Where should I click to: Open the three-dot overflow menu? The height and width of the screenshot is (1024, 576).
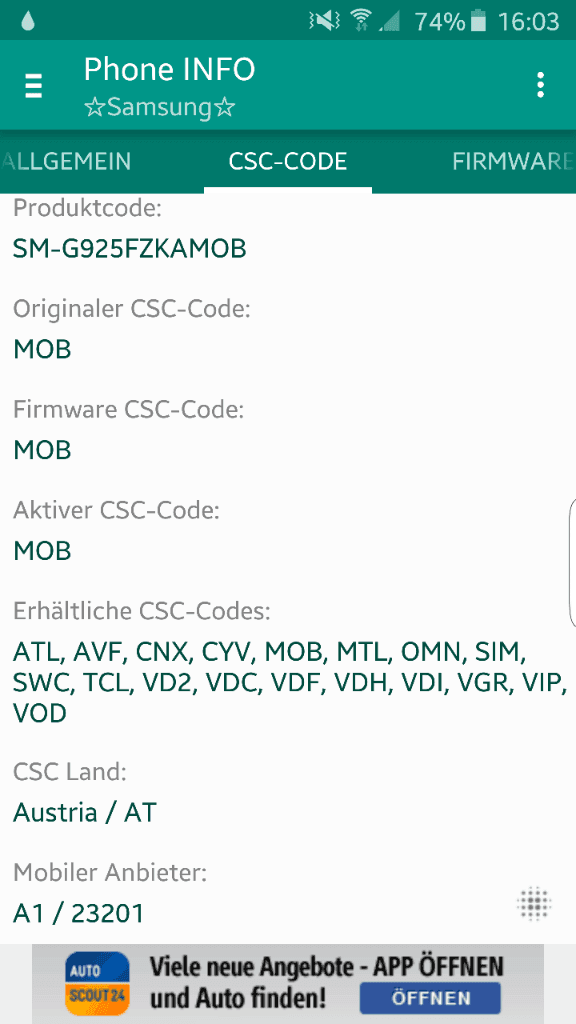[540, 86]
